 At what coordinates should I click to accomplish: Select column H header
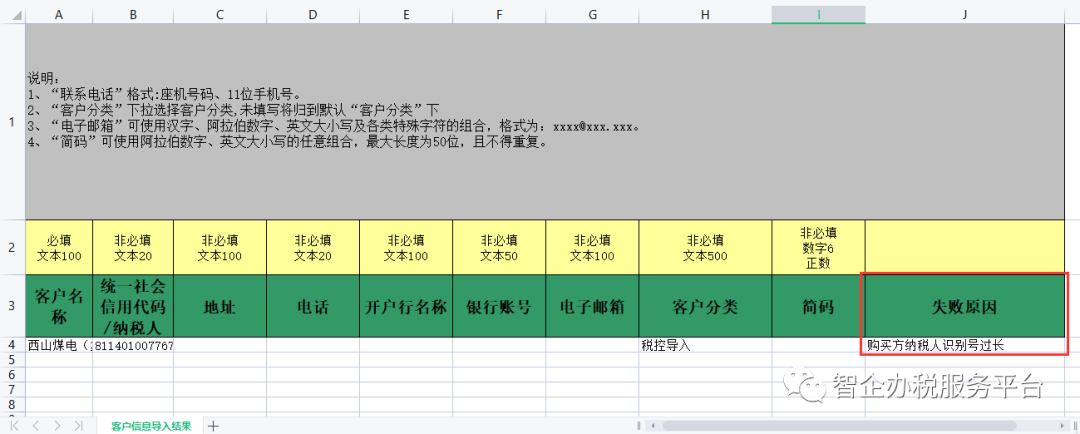pyautogui.click(x=705, y=14)
